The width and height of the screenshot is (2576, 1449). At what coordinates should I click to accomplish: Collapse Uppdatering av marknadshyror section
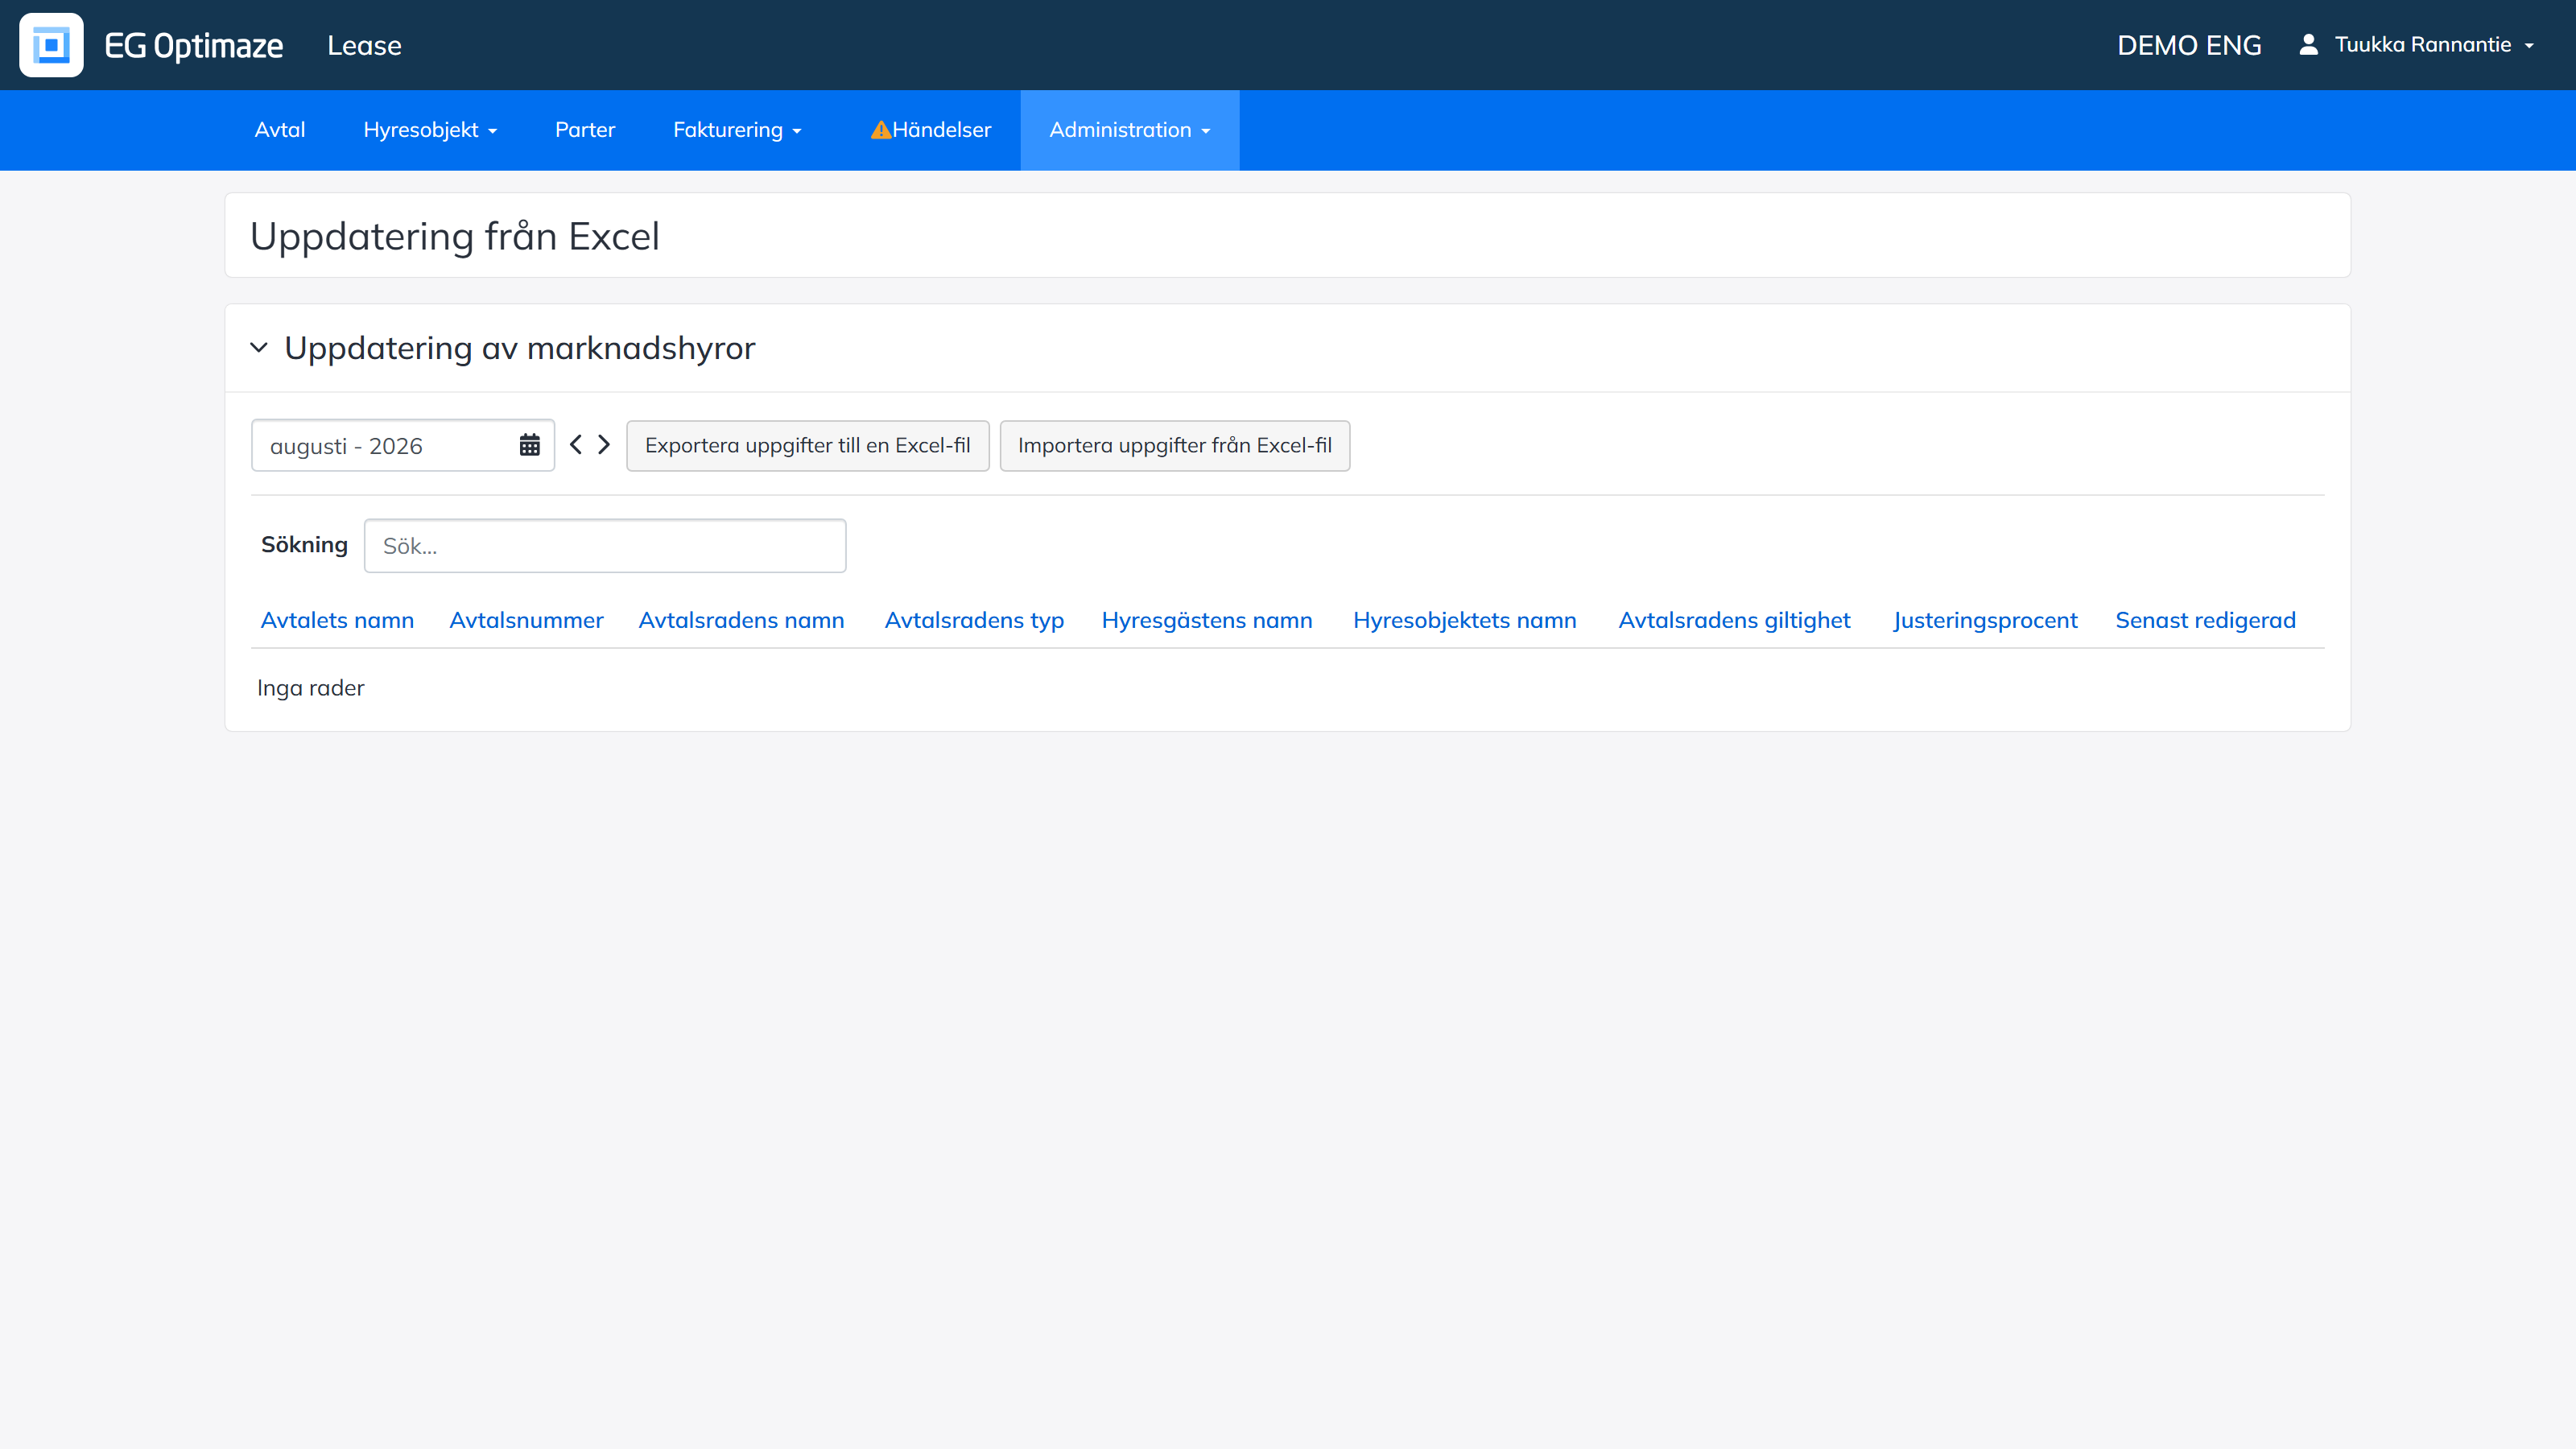259,348
